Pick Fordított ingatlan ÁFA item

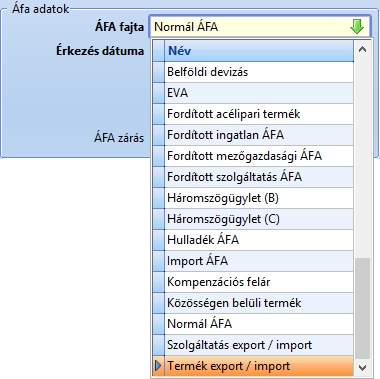click(259, 135)
